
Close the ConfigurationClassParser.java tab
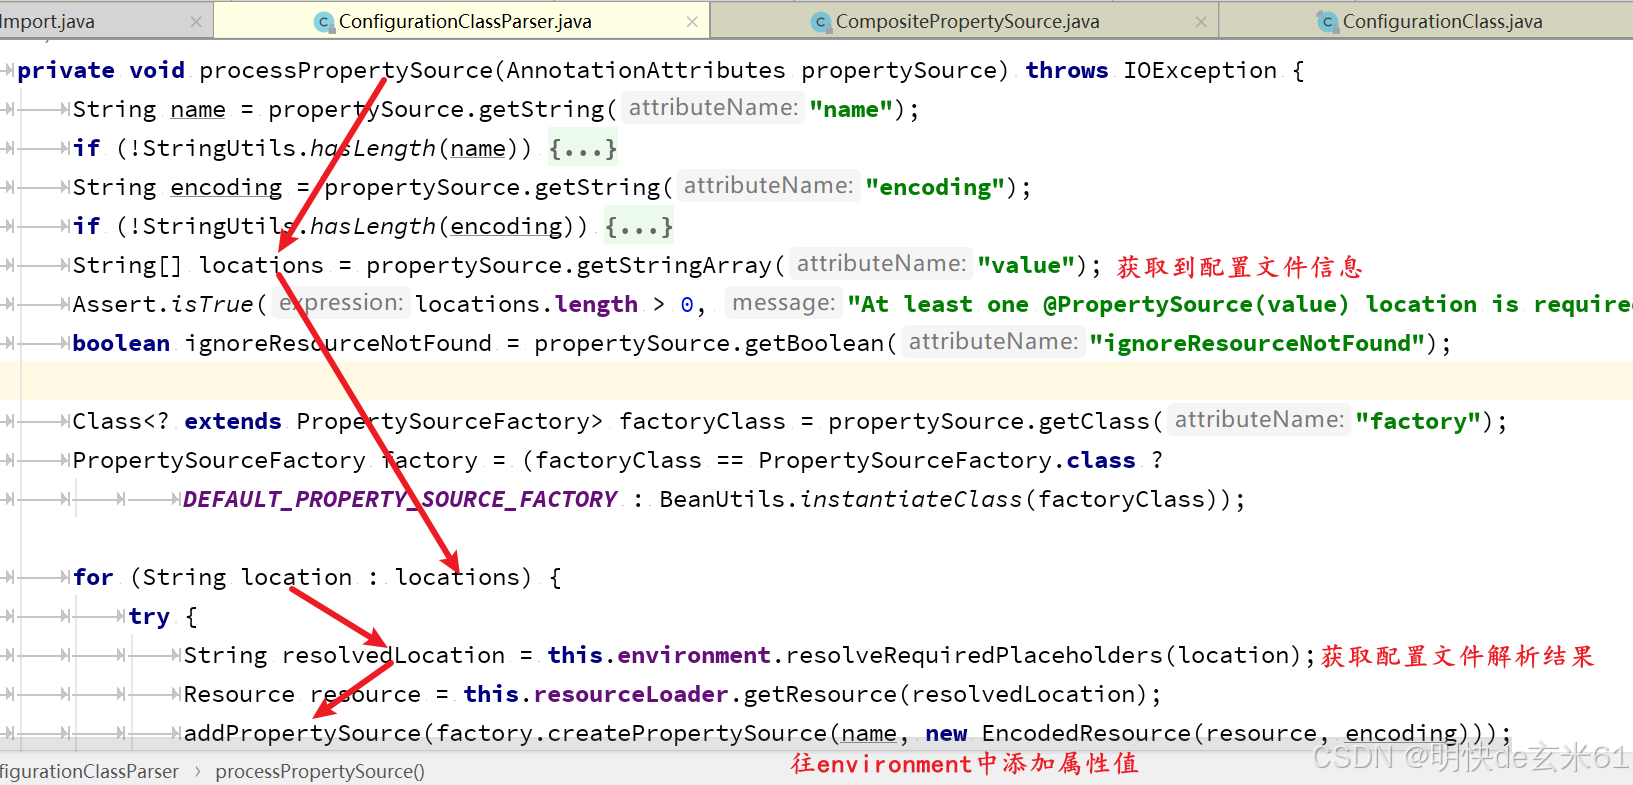pyautogui.click(x=692, y=21)
